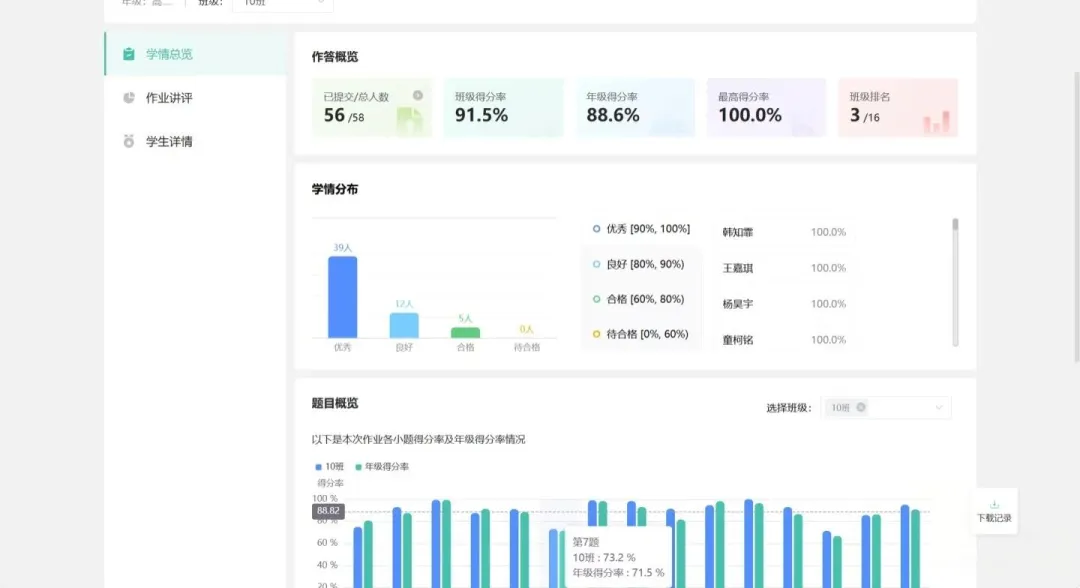
Task: Remove the 10班 tag in 选择班级
Action: point(861,408)
